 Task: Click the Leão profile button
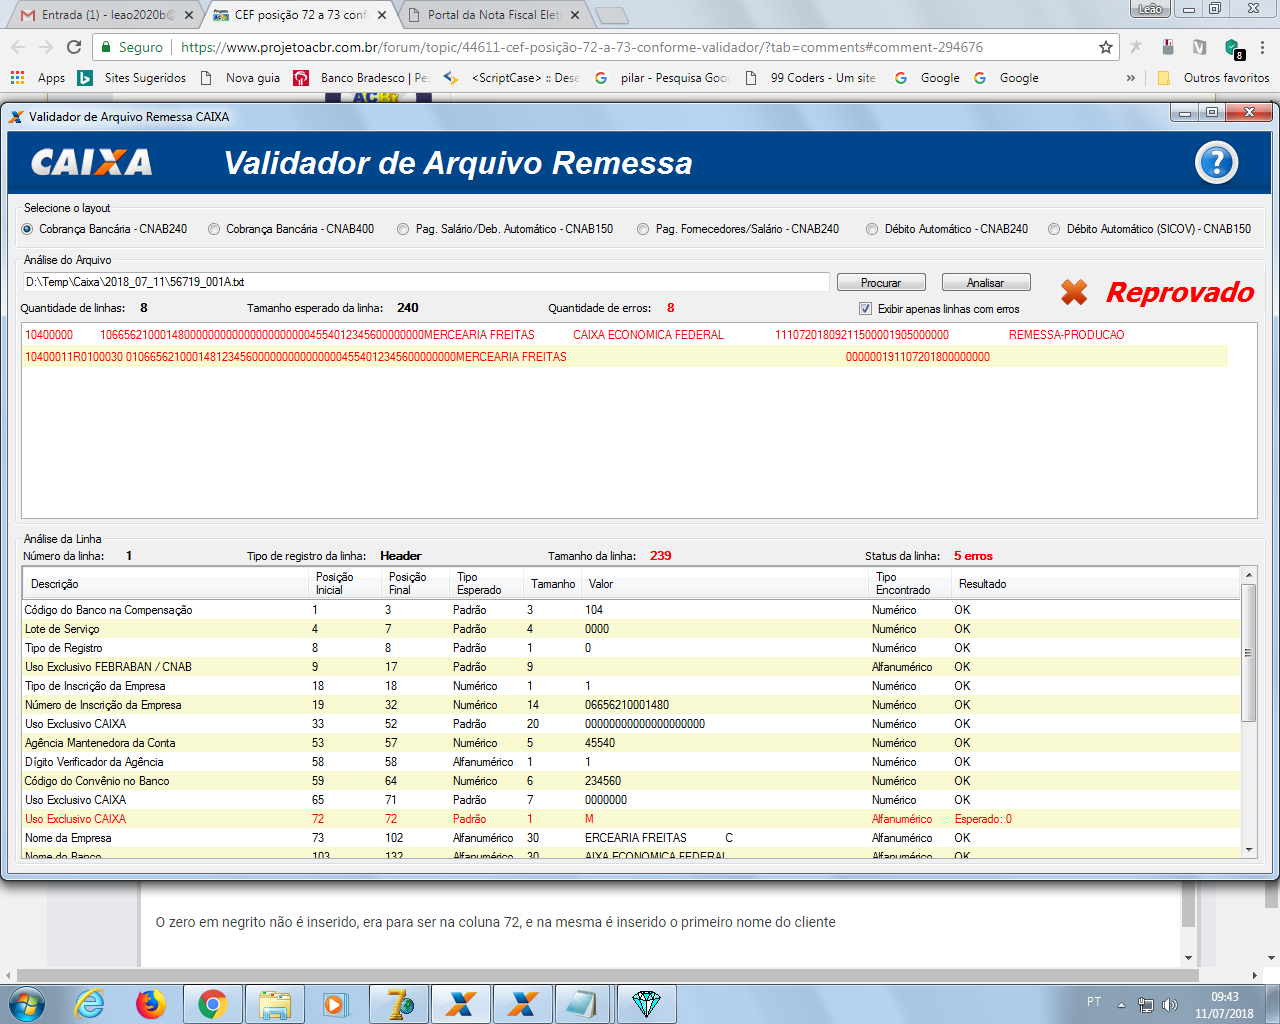click(x=1151, y=9)
